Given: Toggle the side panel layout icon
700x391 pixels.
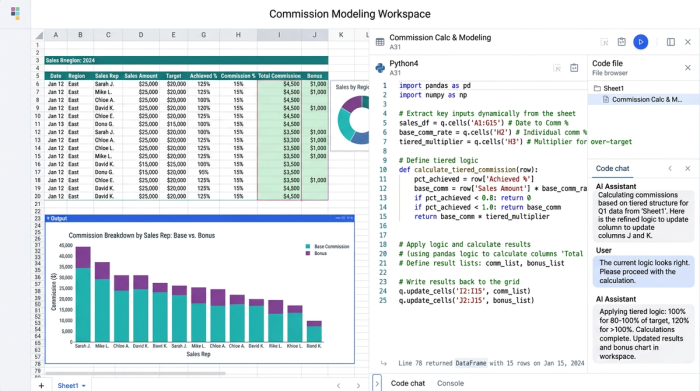Looking at the screenshot, I should 671,42.
